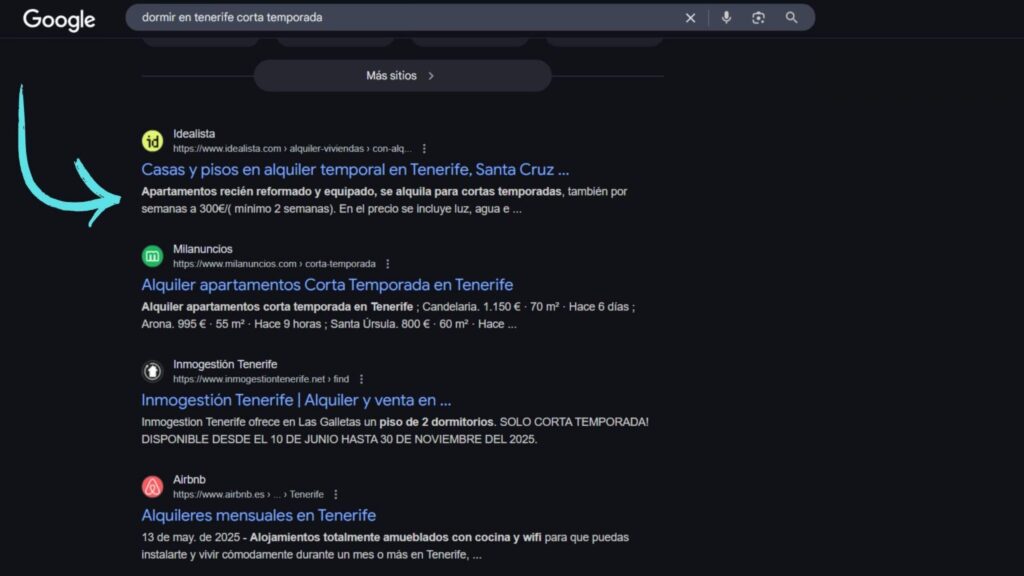Click snippet text 'SOLO CORTA TEMPORADA!'
The height and width of the screenshot is (576, 1024).
coord(574,422)
